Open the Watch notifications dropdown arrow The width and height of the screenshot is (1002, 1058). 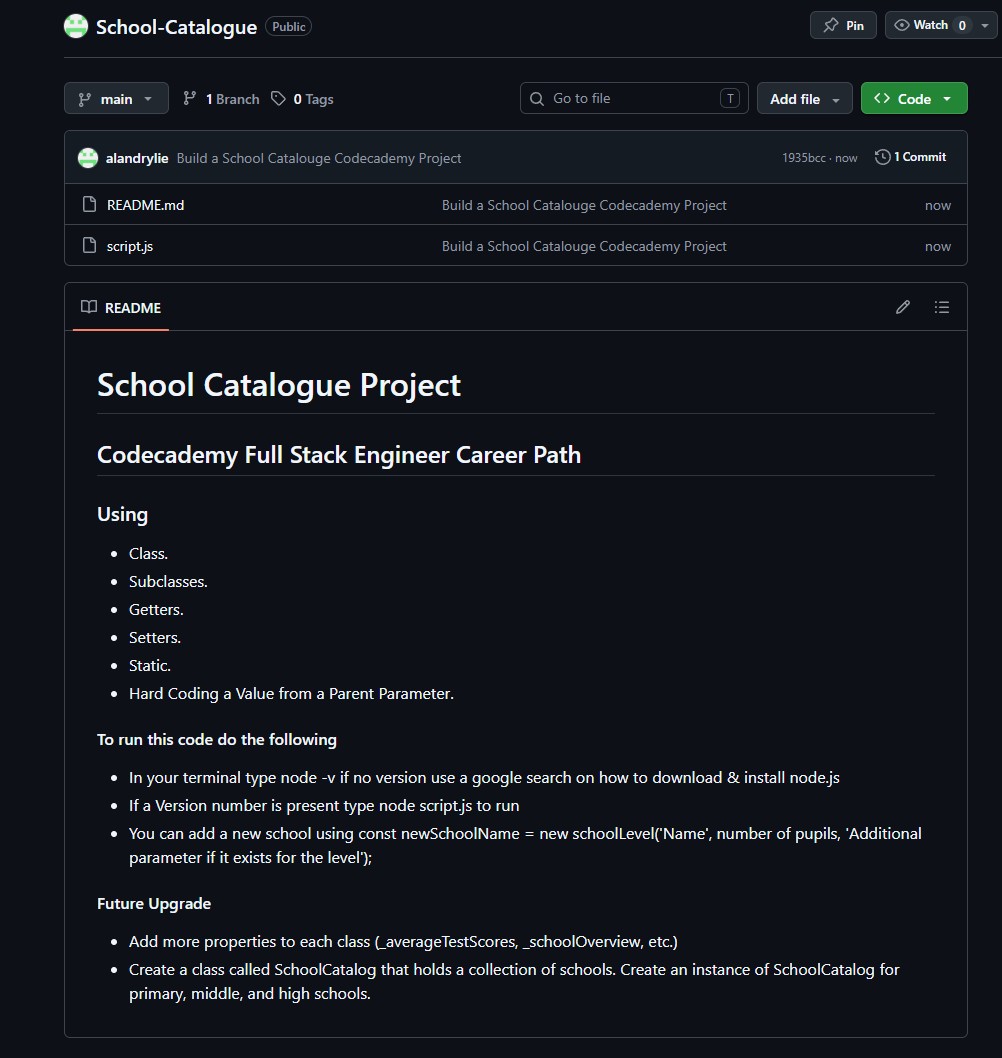(985, 26)
